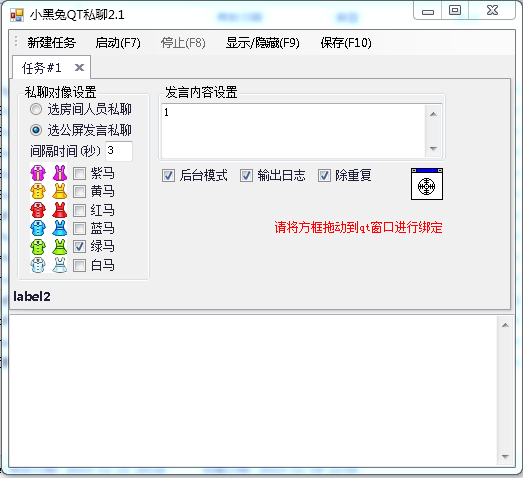Click the 间隔时间(秒) label
Image resolution: width=523 pixels, height=478 pixels.
65,151
